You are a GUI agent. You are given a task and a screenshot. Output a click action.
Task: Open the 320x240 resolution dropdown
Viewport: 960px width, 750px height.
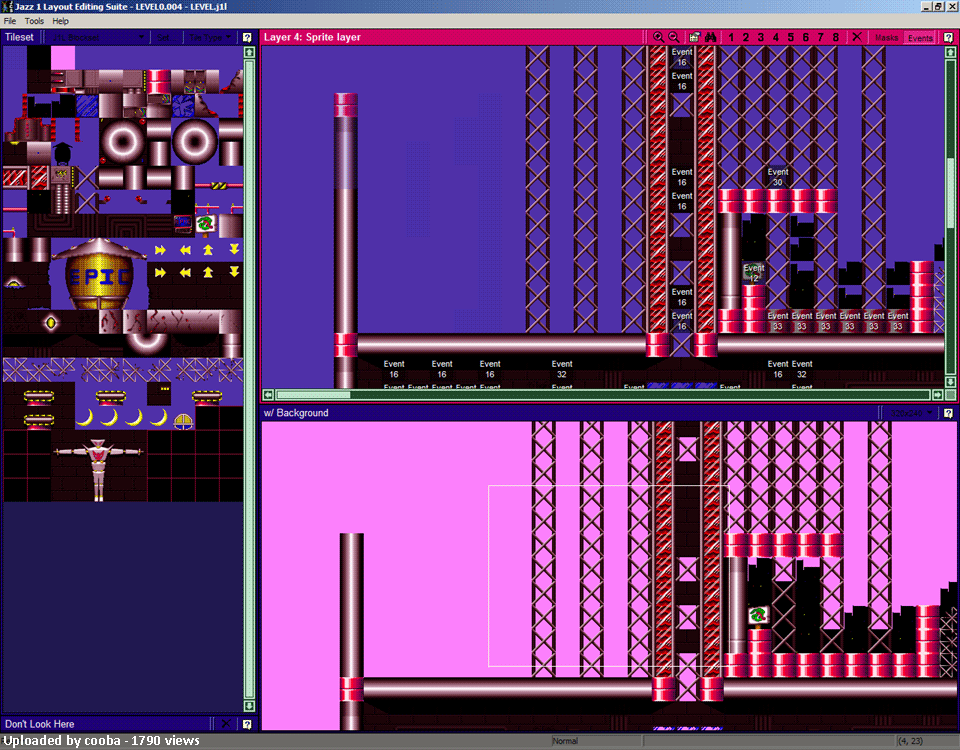click(x=908, y=412)
